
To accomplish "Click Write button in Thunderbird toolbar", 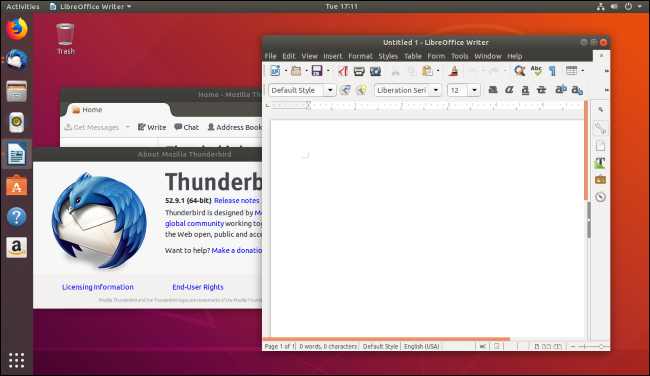I will (152, 127).
